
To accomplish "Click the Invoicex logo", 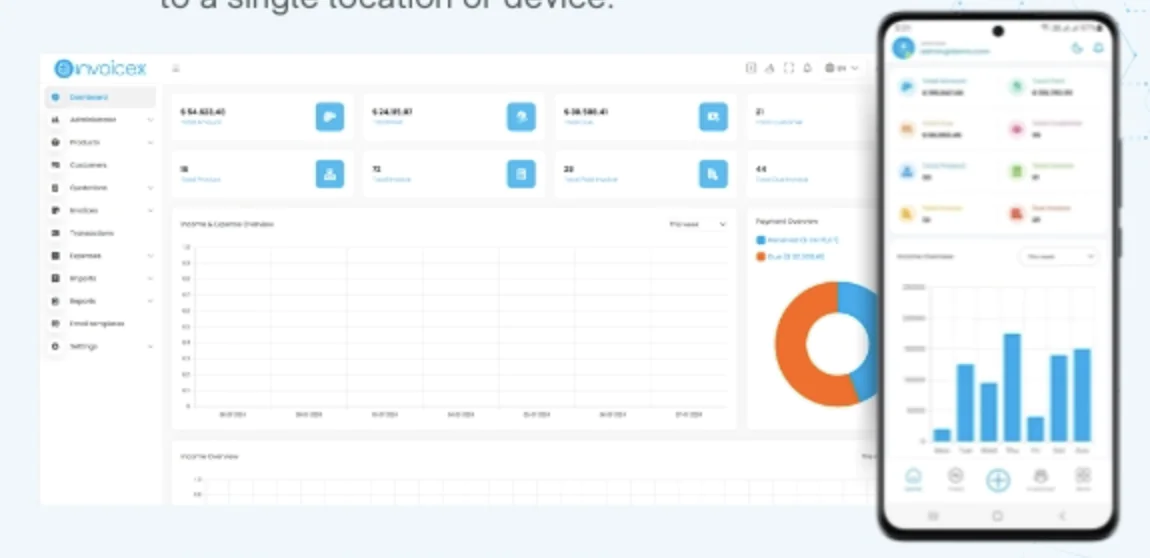I will pos(100,68).
